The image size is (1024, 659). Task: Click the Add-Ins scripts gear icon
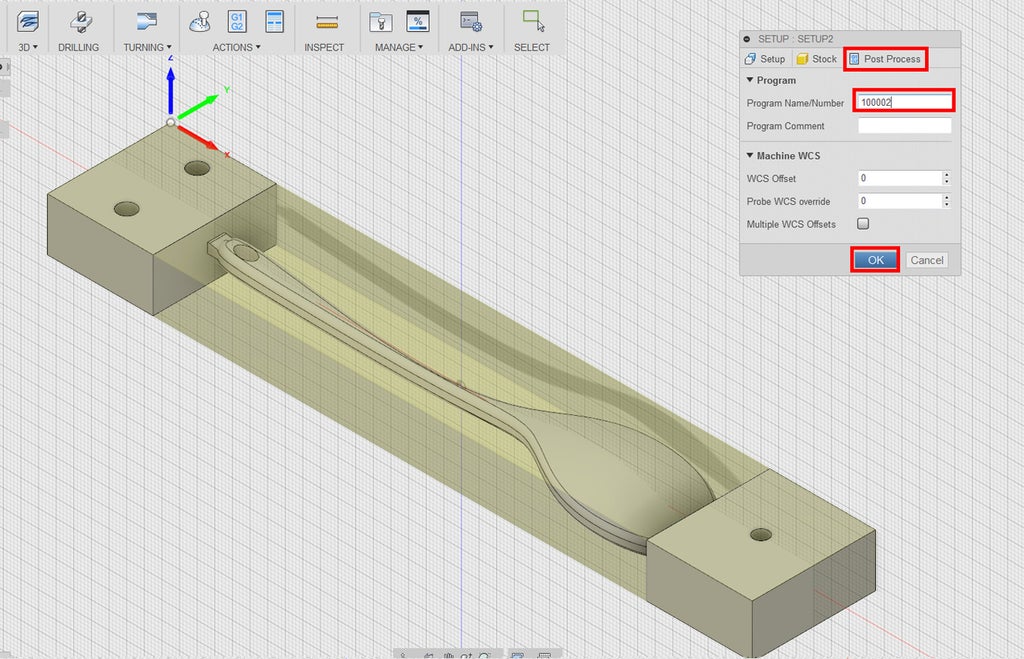[471, 22]
